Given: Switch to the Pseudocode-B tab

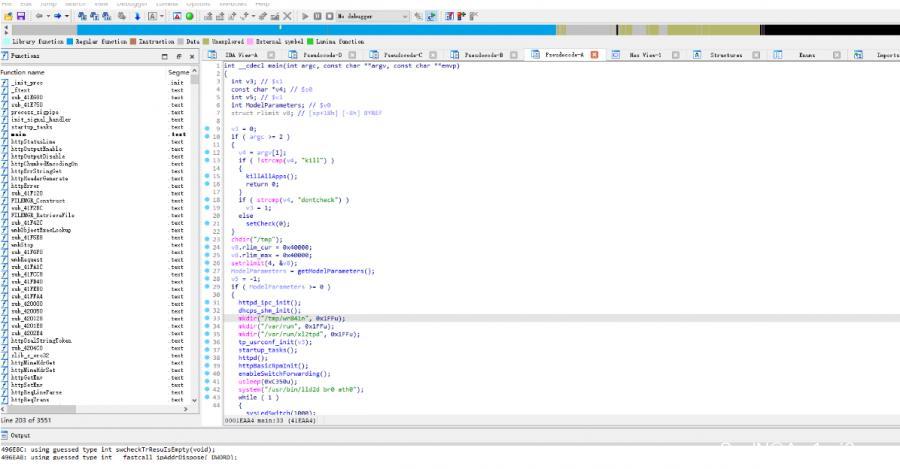Looking at the screenshot, I should click(483, 55).
